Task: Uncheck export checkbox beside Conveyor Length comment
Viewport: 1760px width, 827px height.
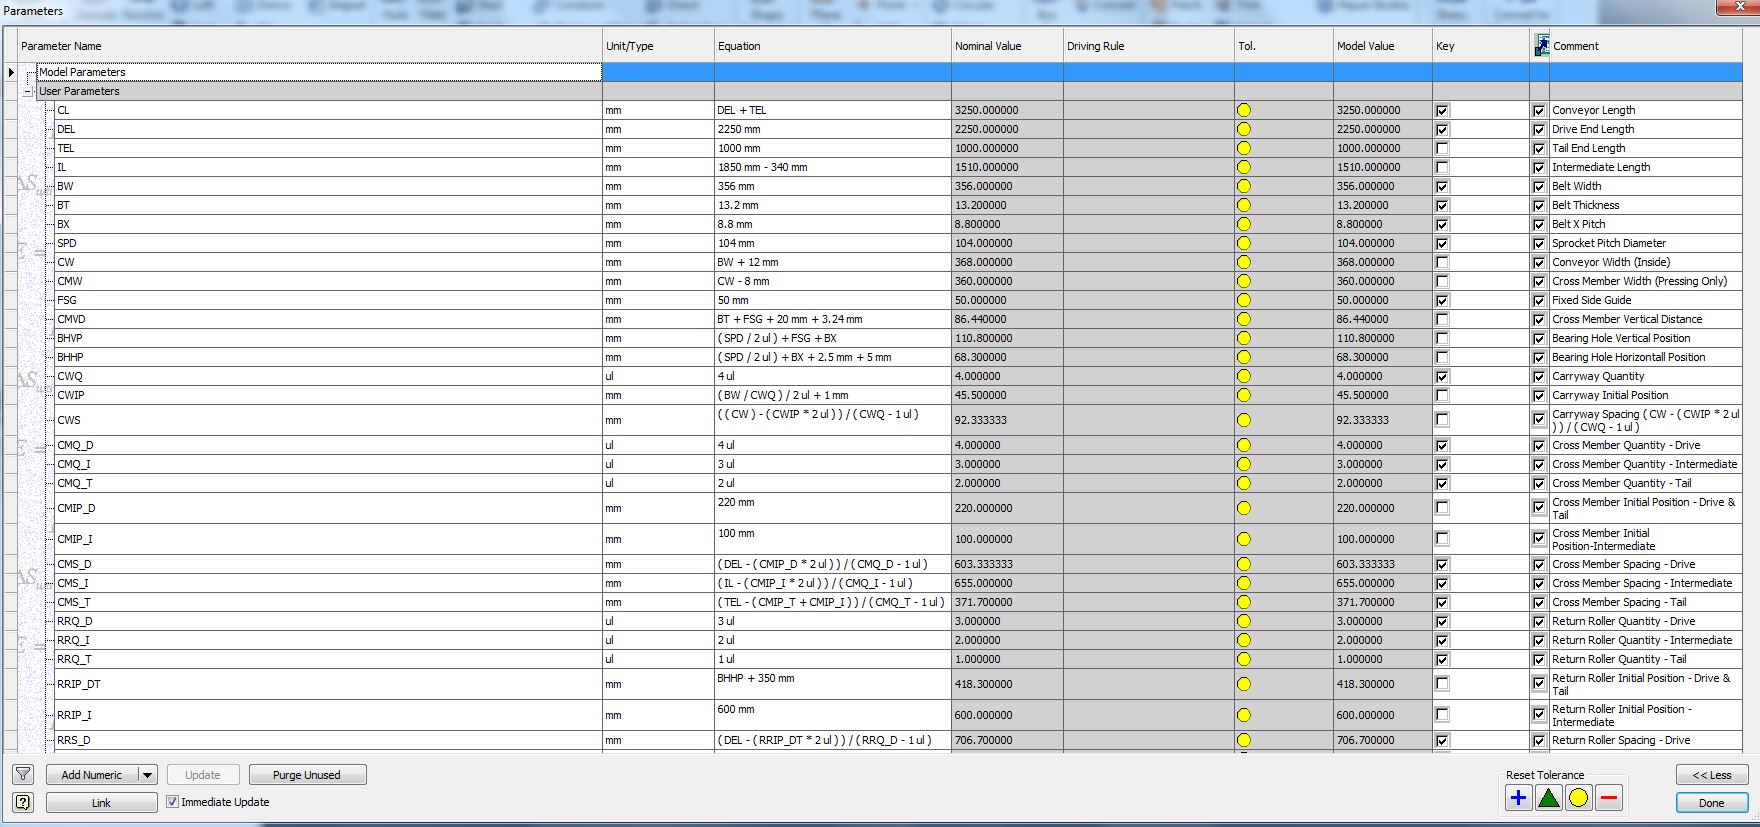Action: pyautogui.click(x=1539, y=110)
